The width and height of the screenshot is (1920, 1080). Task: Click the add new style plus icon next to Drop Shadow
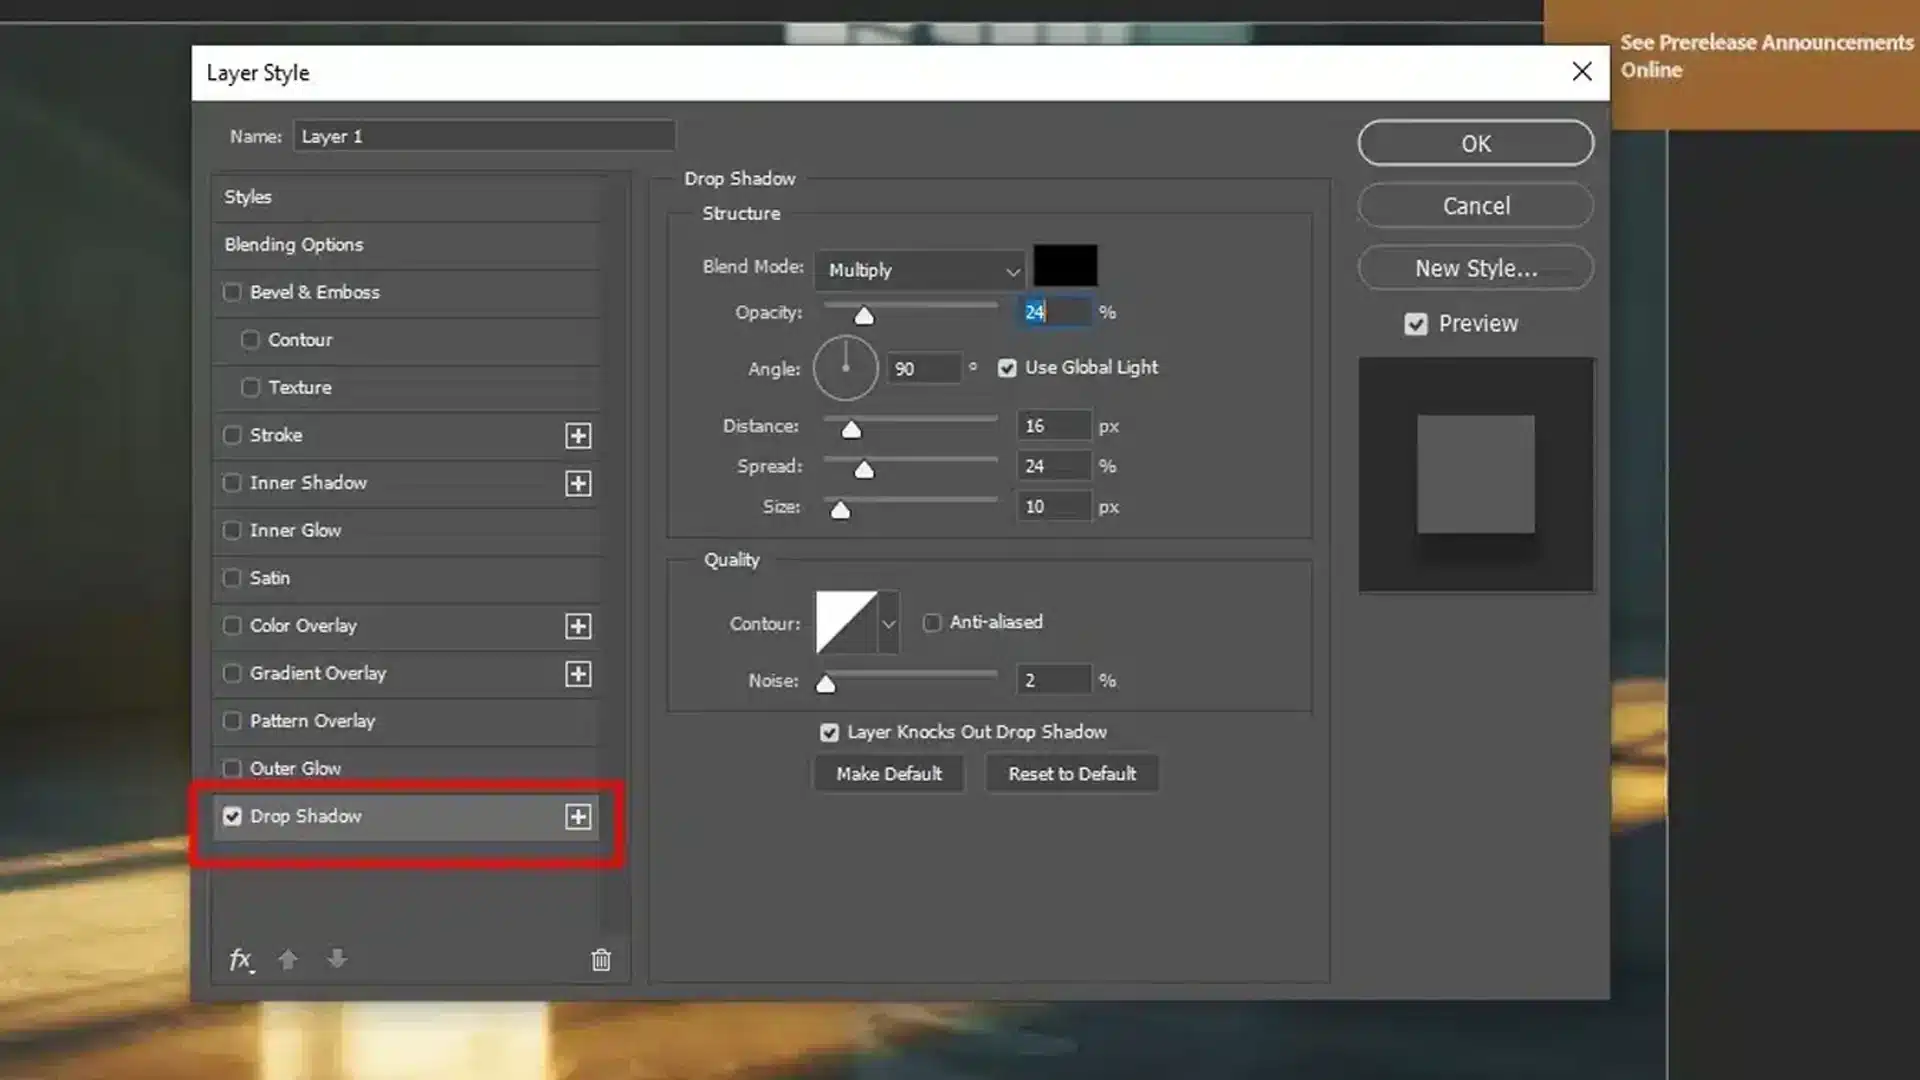[578, 816]
